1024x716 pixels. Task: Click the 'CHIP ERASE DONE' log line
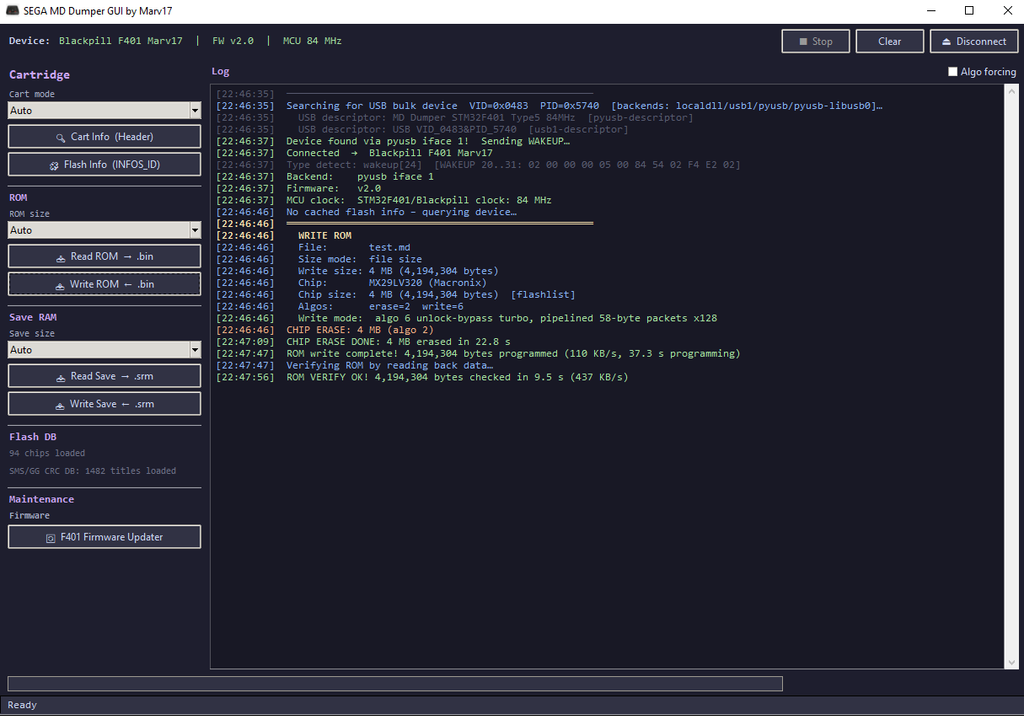point(363,342)
